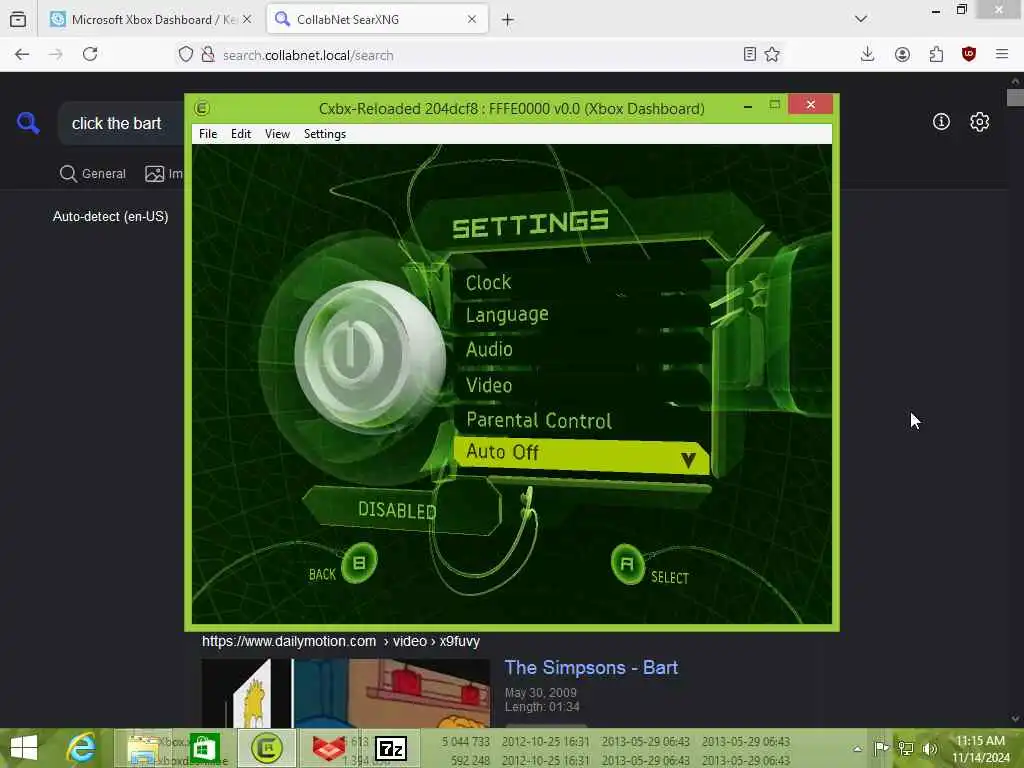The width and height of the screenshot is (1024, 768).
Task: Click the network tray icon
Action: tap(905, 748)
